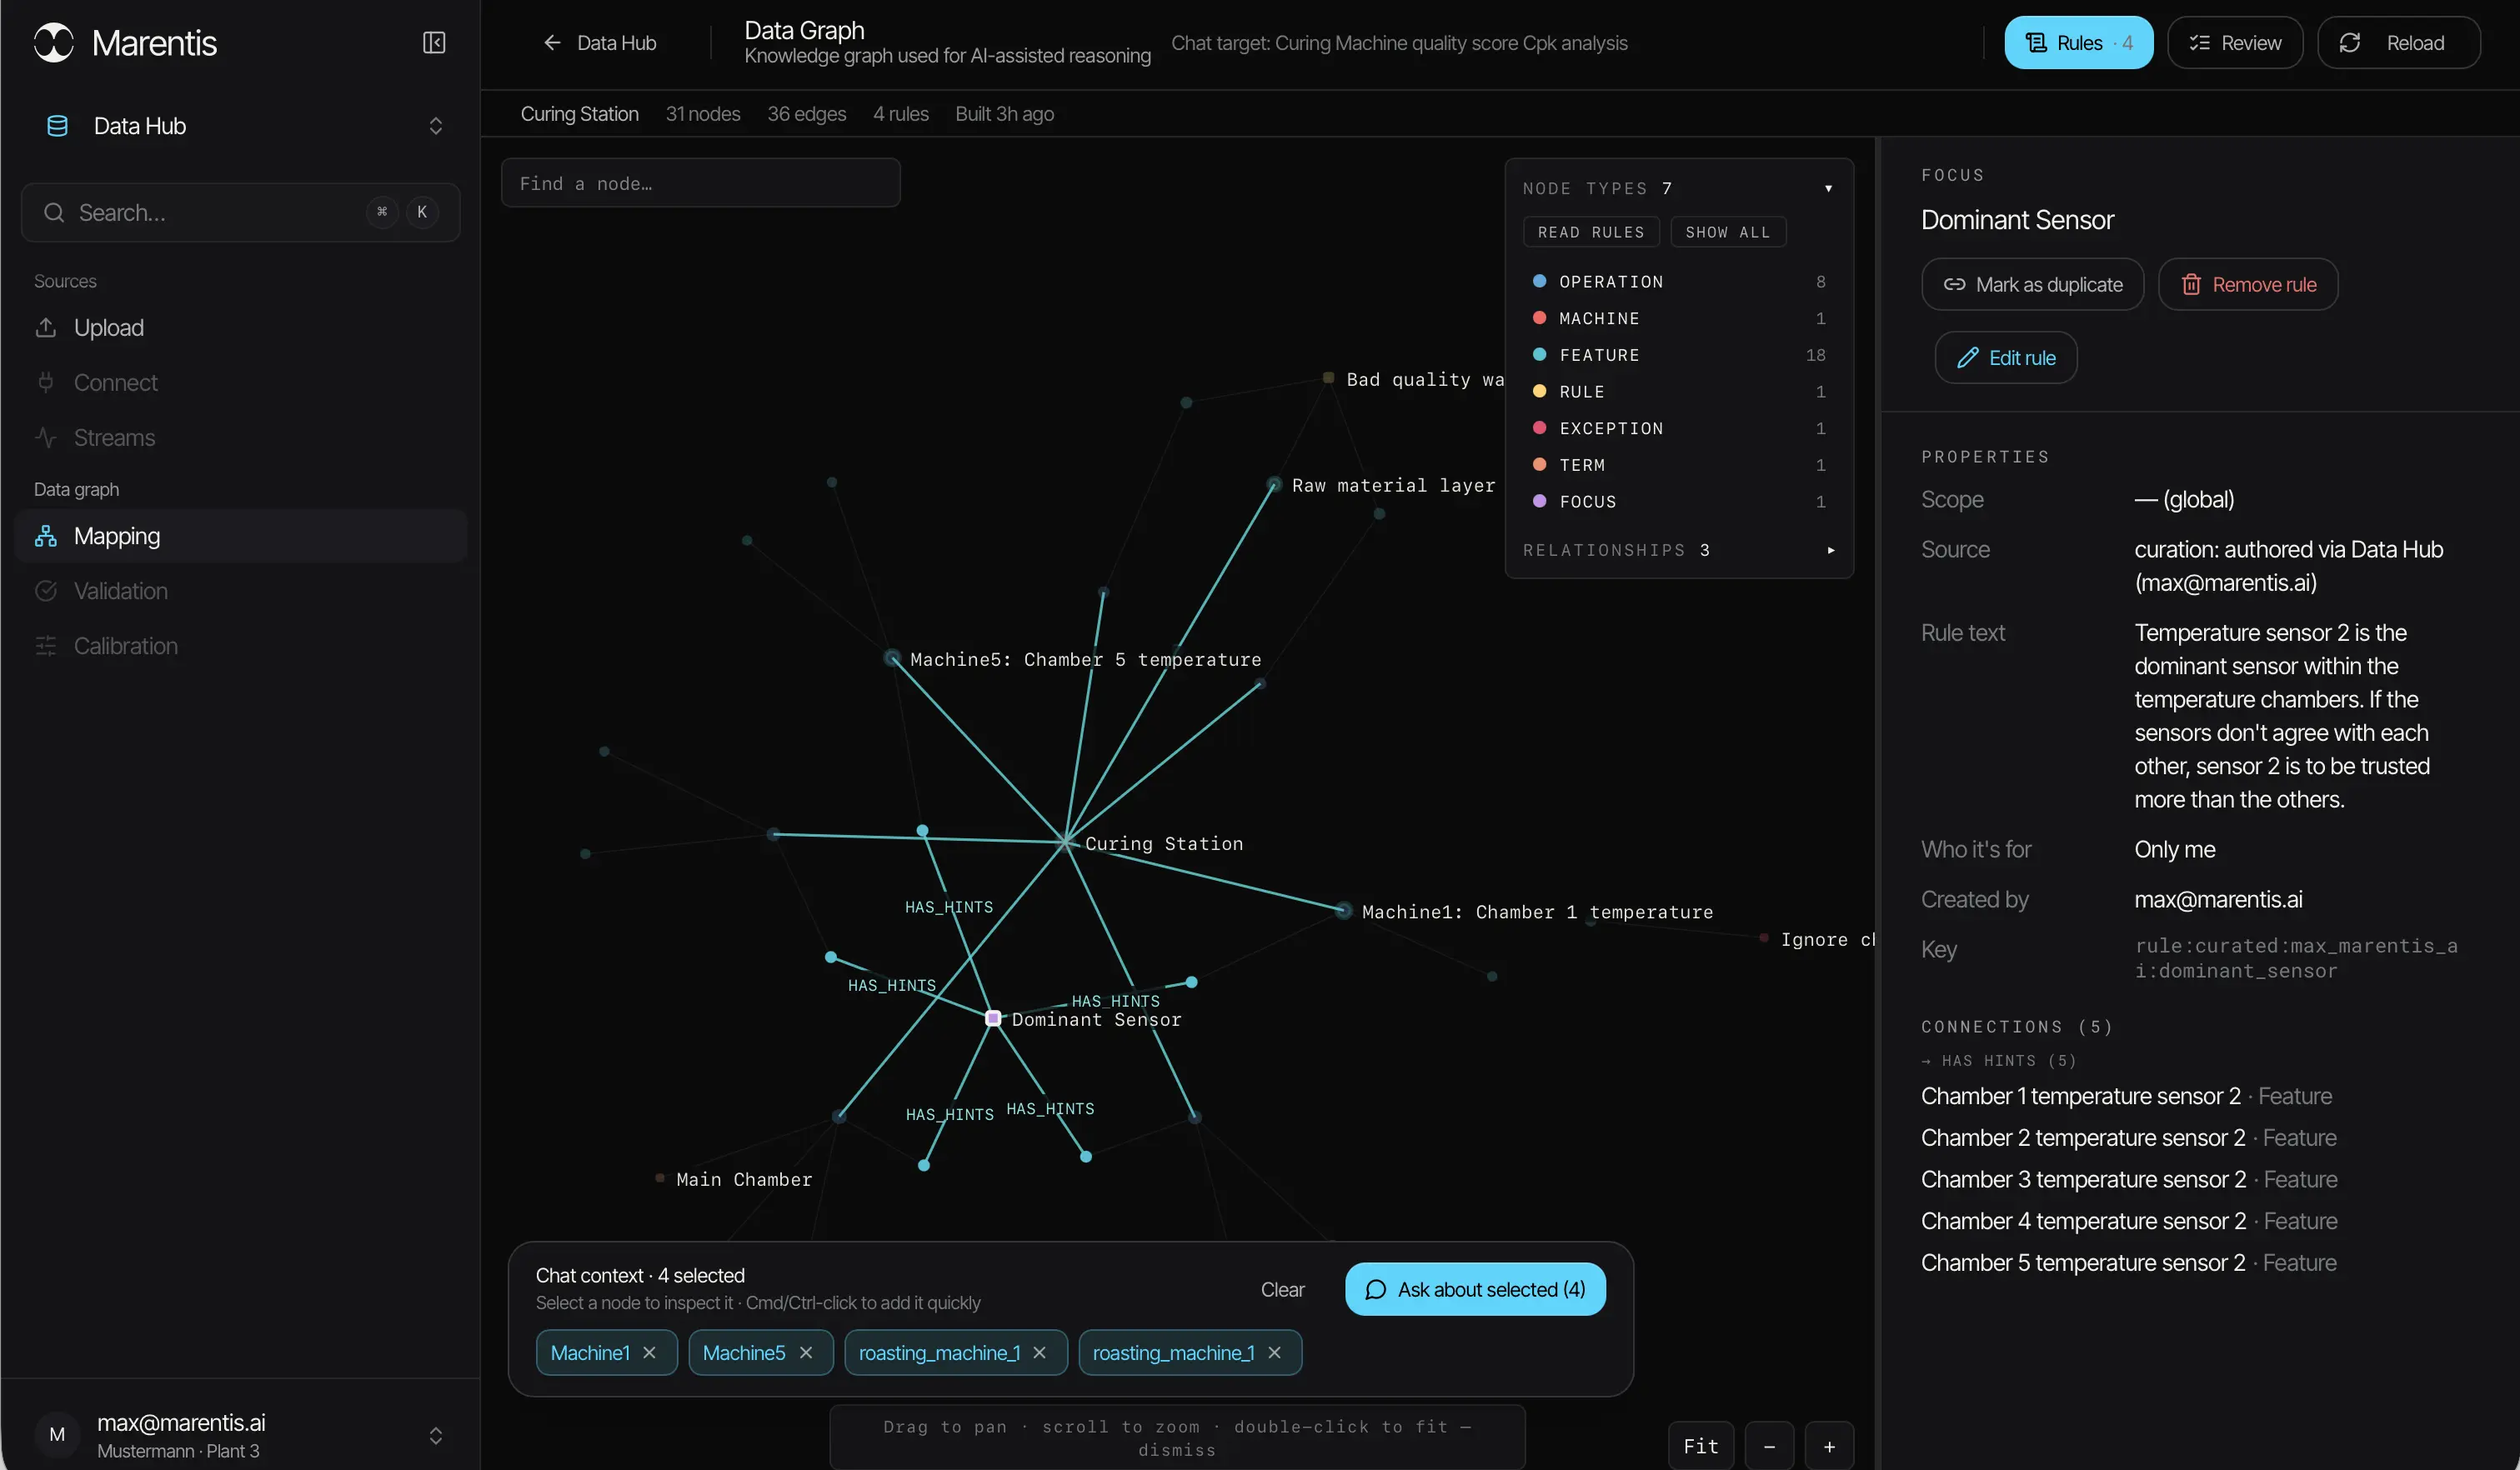2520x1470 pixels.
Task: Click the SHOW ALL button
Action: click(1728, 232)
